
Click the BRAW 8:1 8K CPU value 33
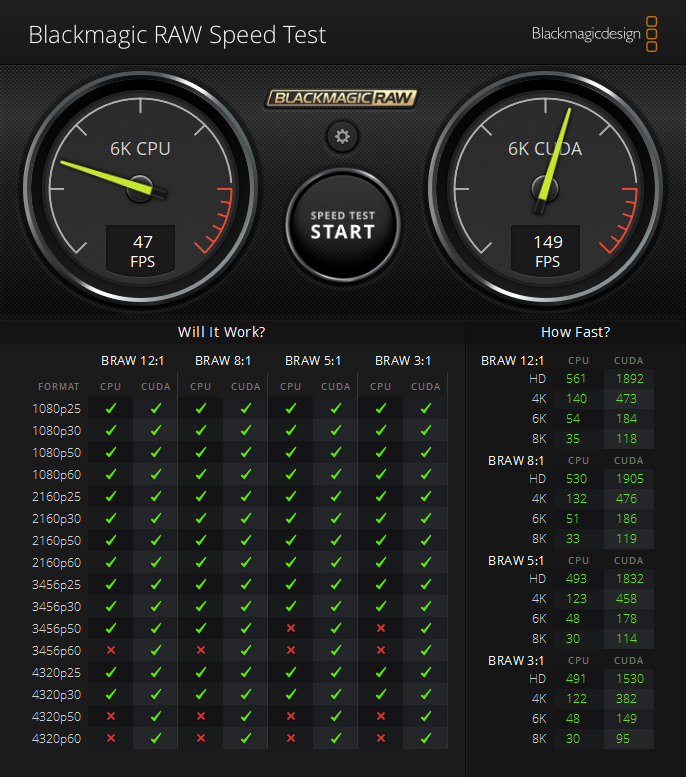click(x=573, y=539)
